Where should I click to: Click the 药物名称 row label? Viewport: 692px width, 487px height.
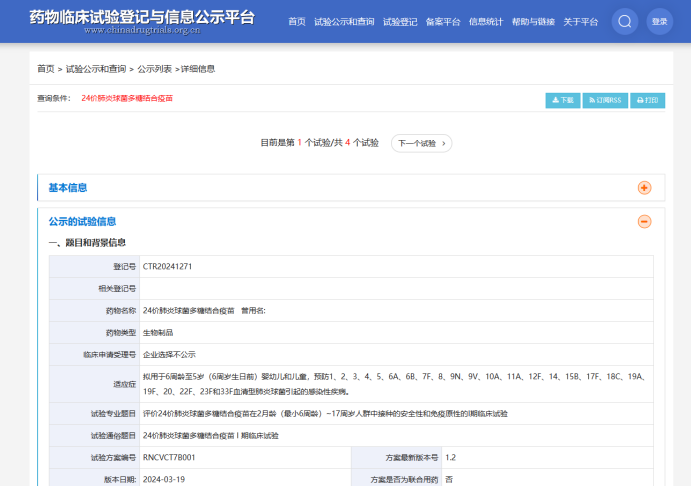[120, 310]
